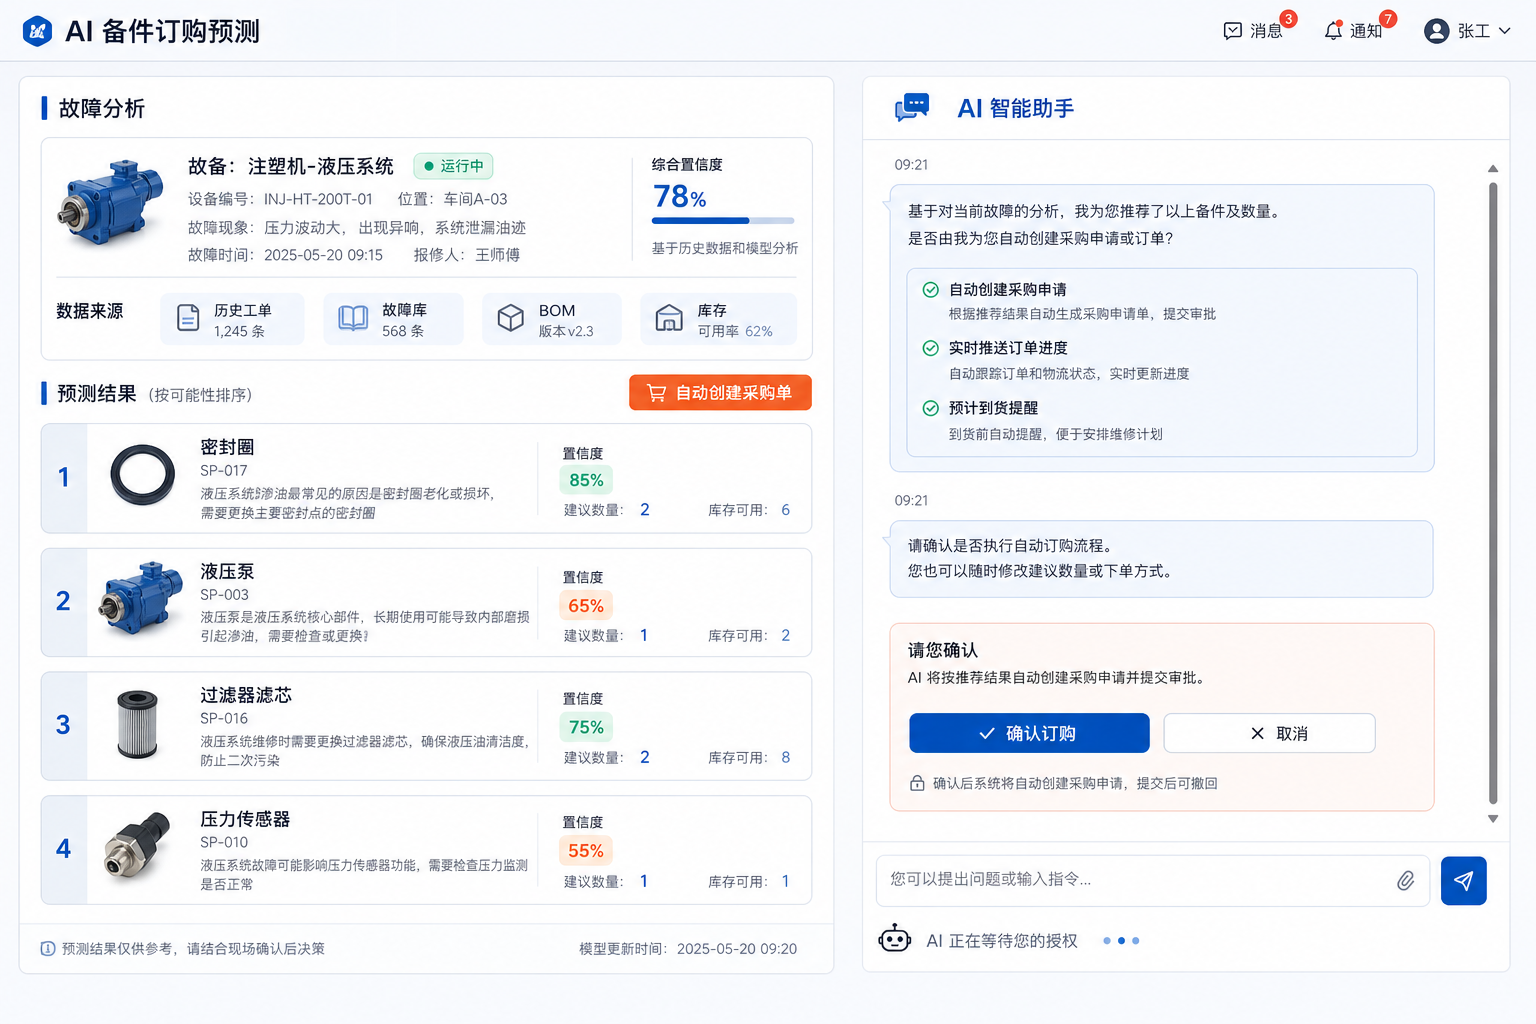Open the 压力传感器 part thumbnail
1536x1024 pixels.
(138, 847)
